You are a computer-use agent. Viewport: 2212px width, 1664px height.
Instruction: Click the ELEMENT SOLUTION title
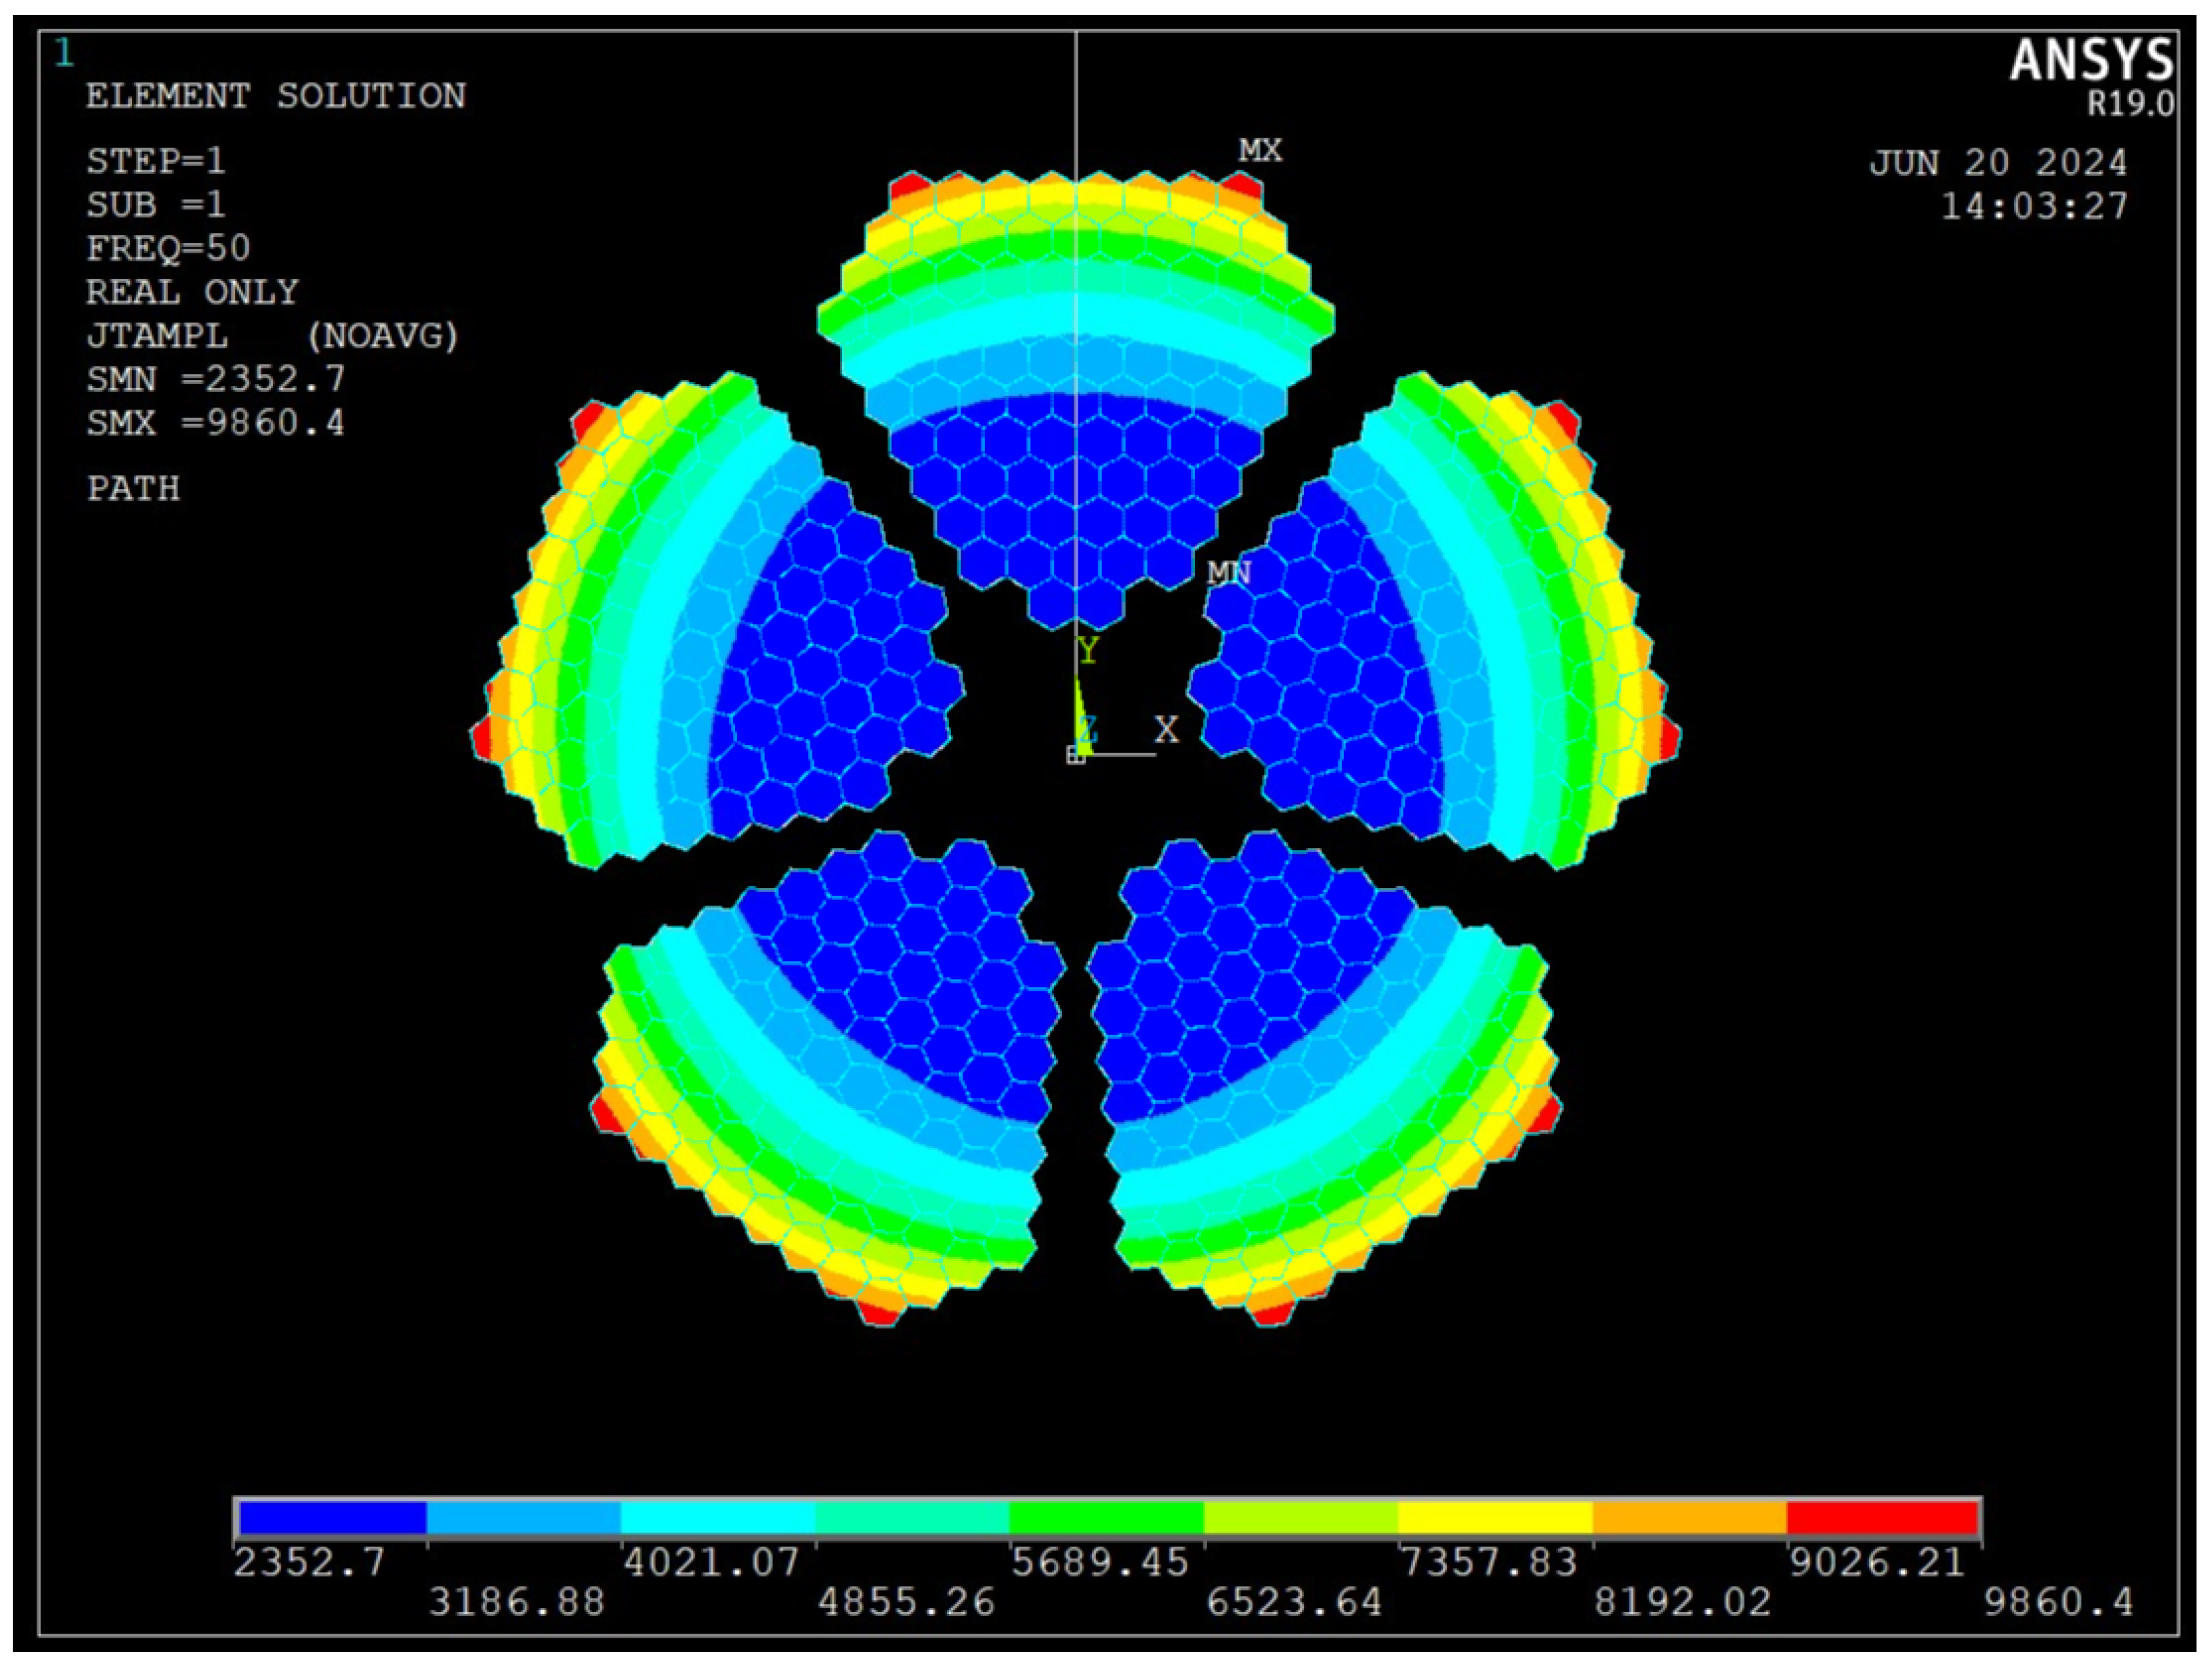coord(276,96)
